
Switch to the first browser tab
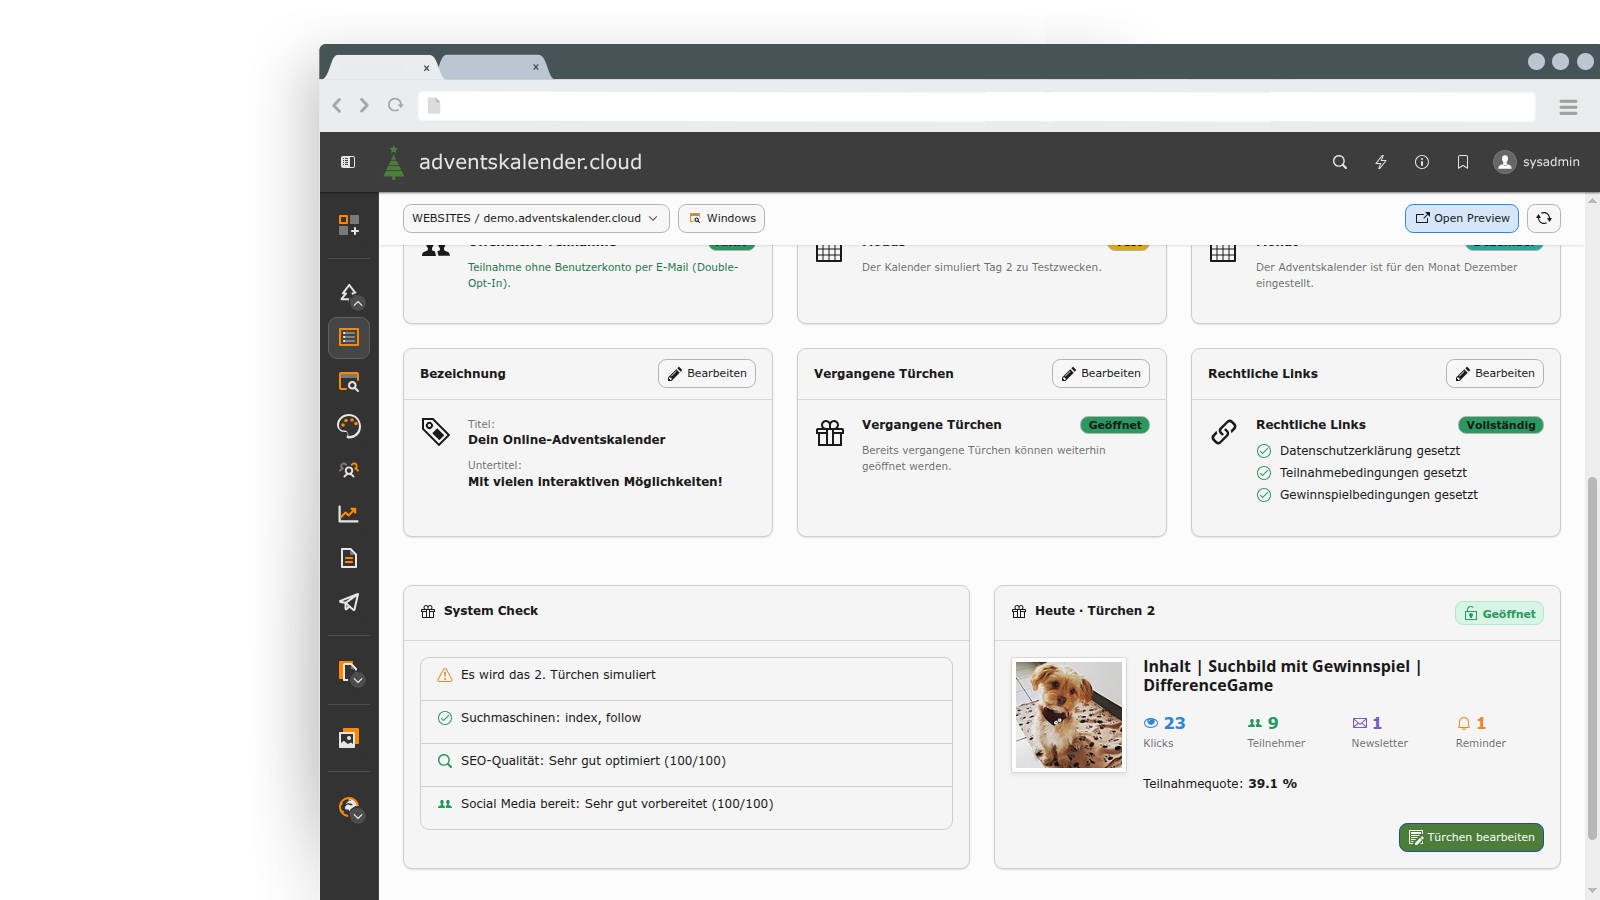click(383, 67)
